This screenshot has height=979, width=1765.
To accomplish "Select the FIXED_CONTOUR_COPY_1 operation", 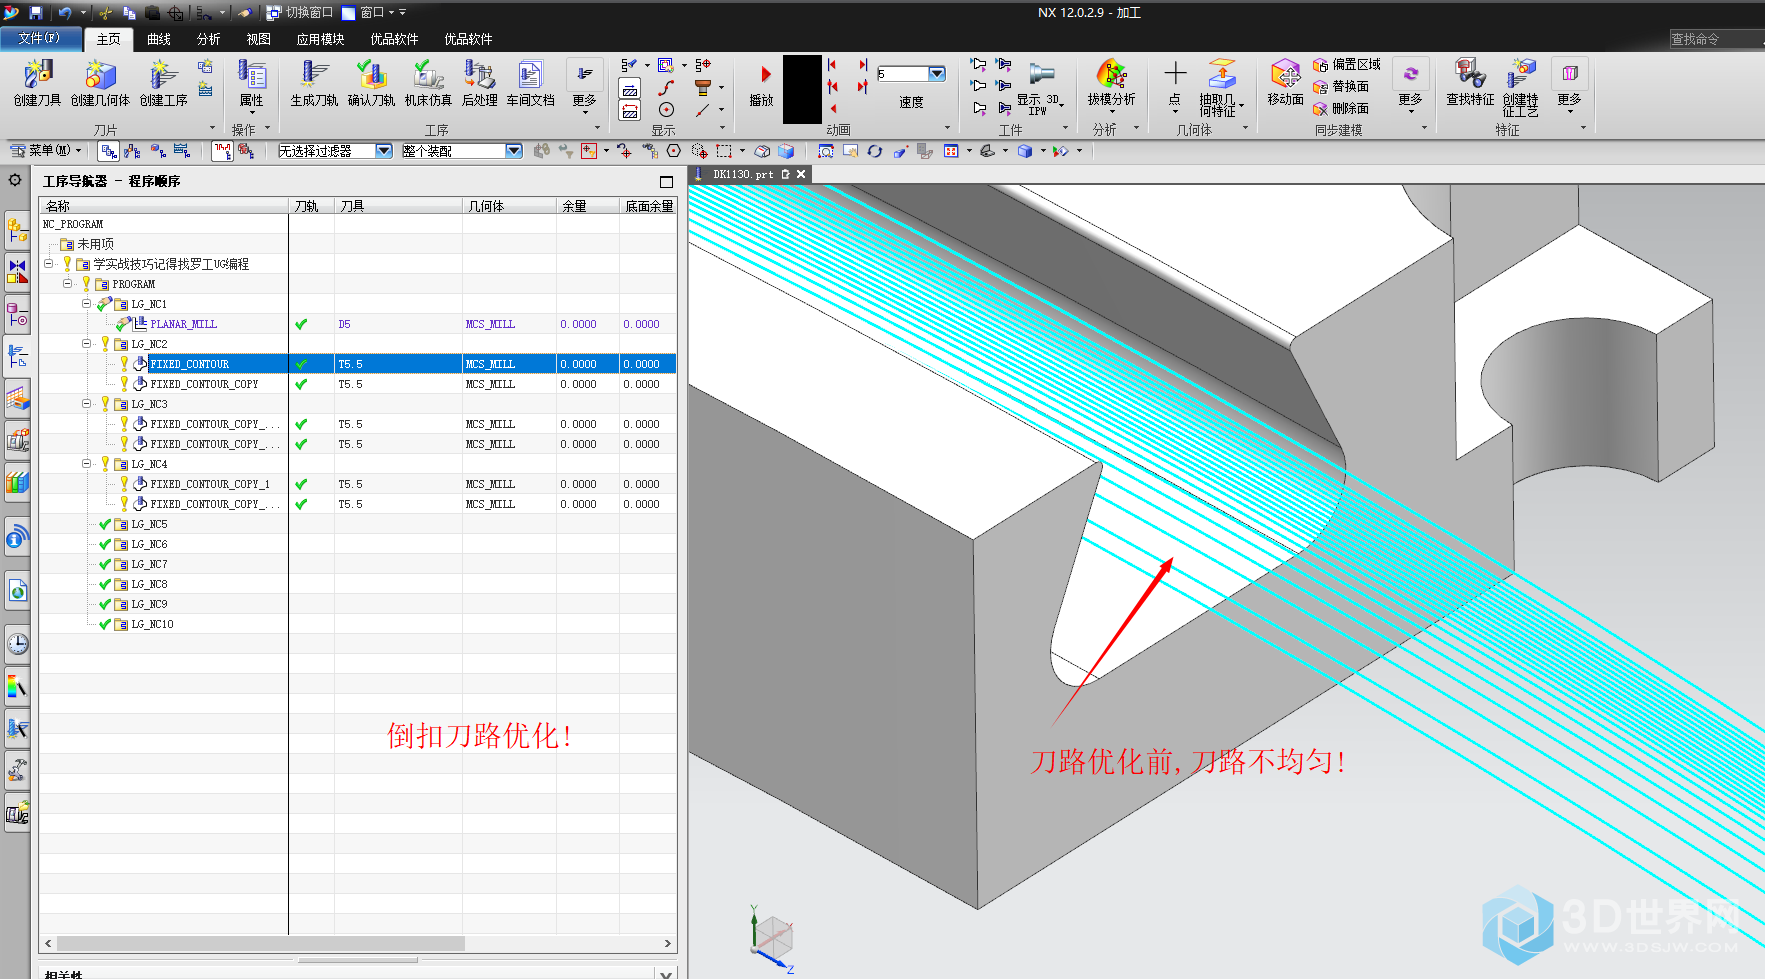I will [210, 484].
